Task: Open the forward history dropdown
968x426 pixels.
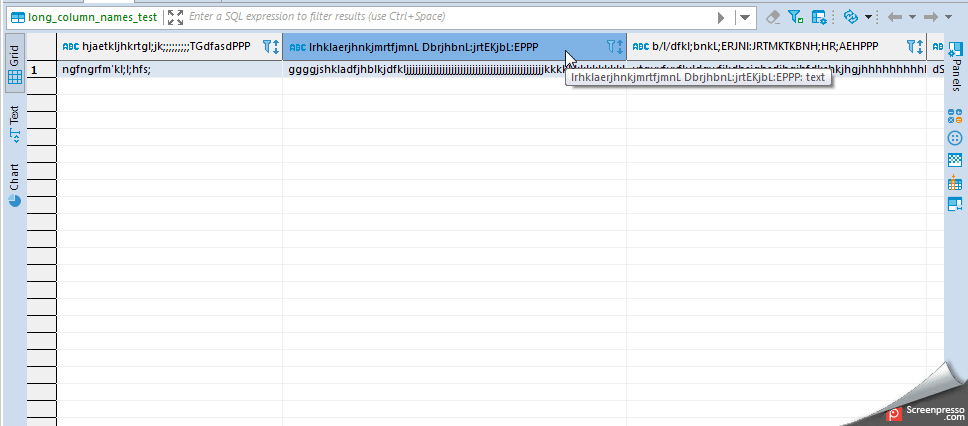Action: tap(948, 17)
